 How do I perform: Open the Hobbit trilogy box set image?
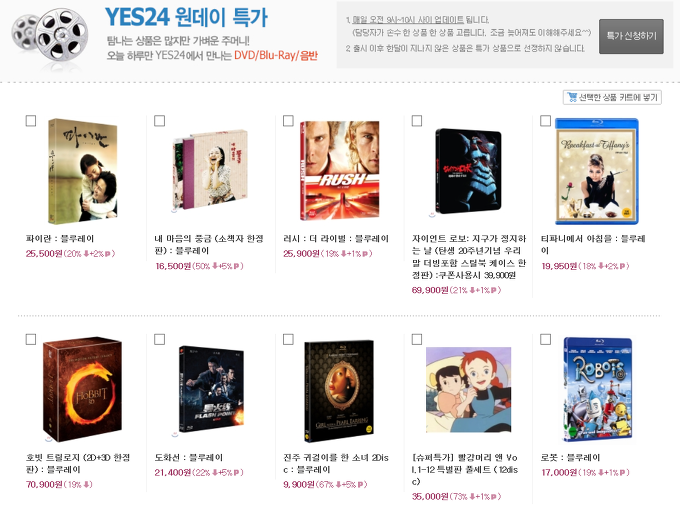(x=82, y=389)
